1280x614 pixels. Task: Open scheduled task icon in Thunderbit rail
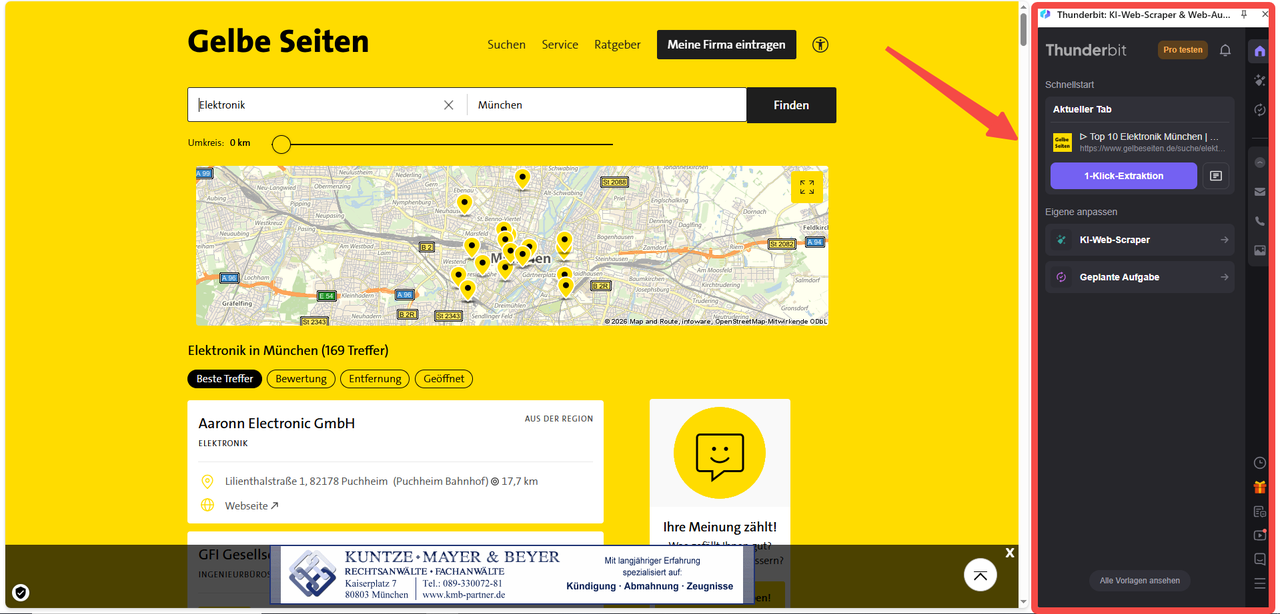[x=1260, y=110]
